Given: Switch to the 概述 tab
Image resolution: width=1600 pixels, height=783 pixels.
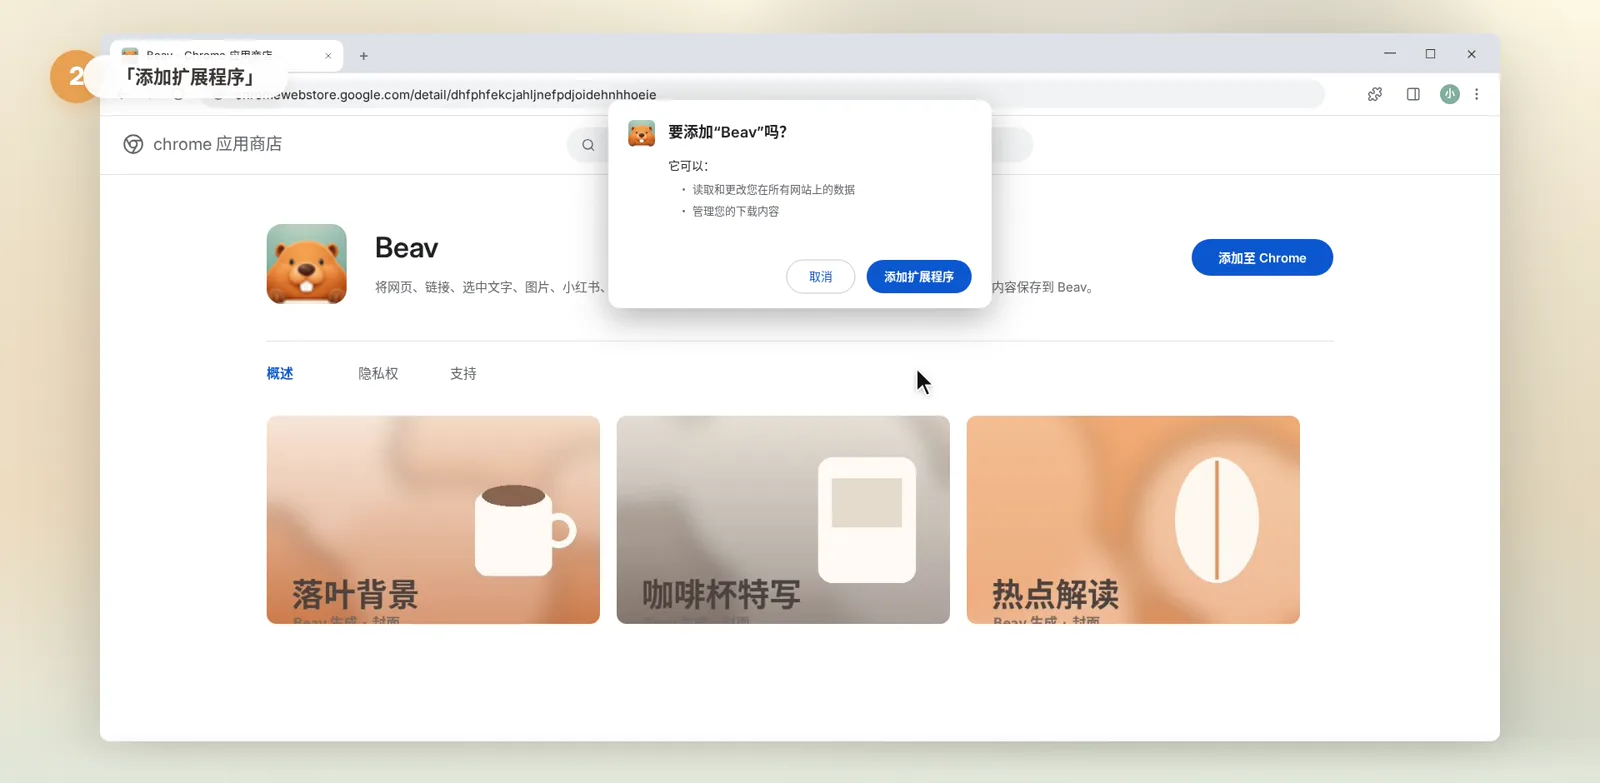Looking at the screenshot, I should pos(280,373).
